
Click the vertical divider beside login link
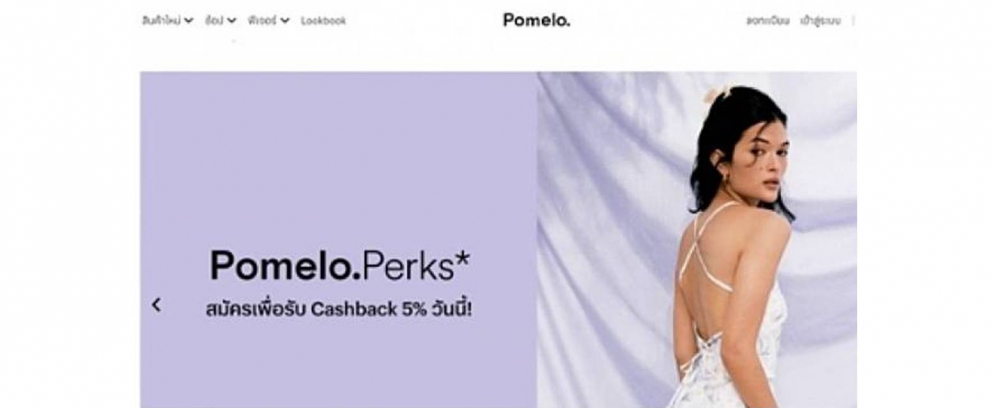click(x=853, y=21)
